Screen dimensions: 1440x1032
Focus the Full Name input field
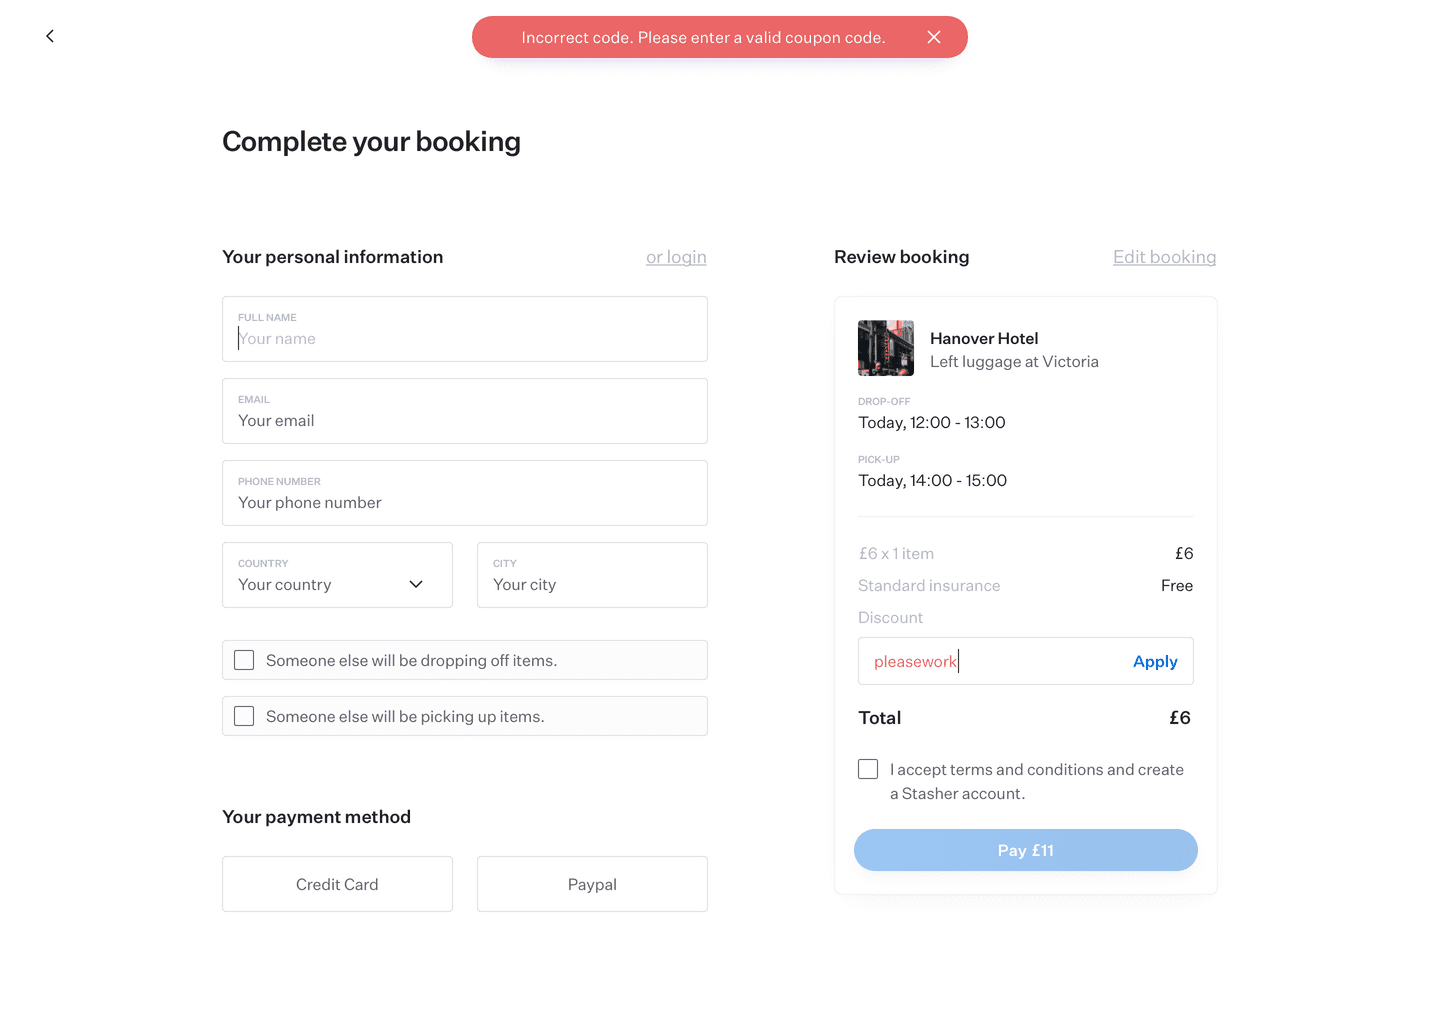tap(465, 329)
